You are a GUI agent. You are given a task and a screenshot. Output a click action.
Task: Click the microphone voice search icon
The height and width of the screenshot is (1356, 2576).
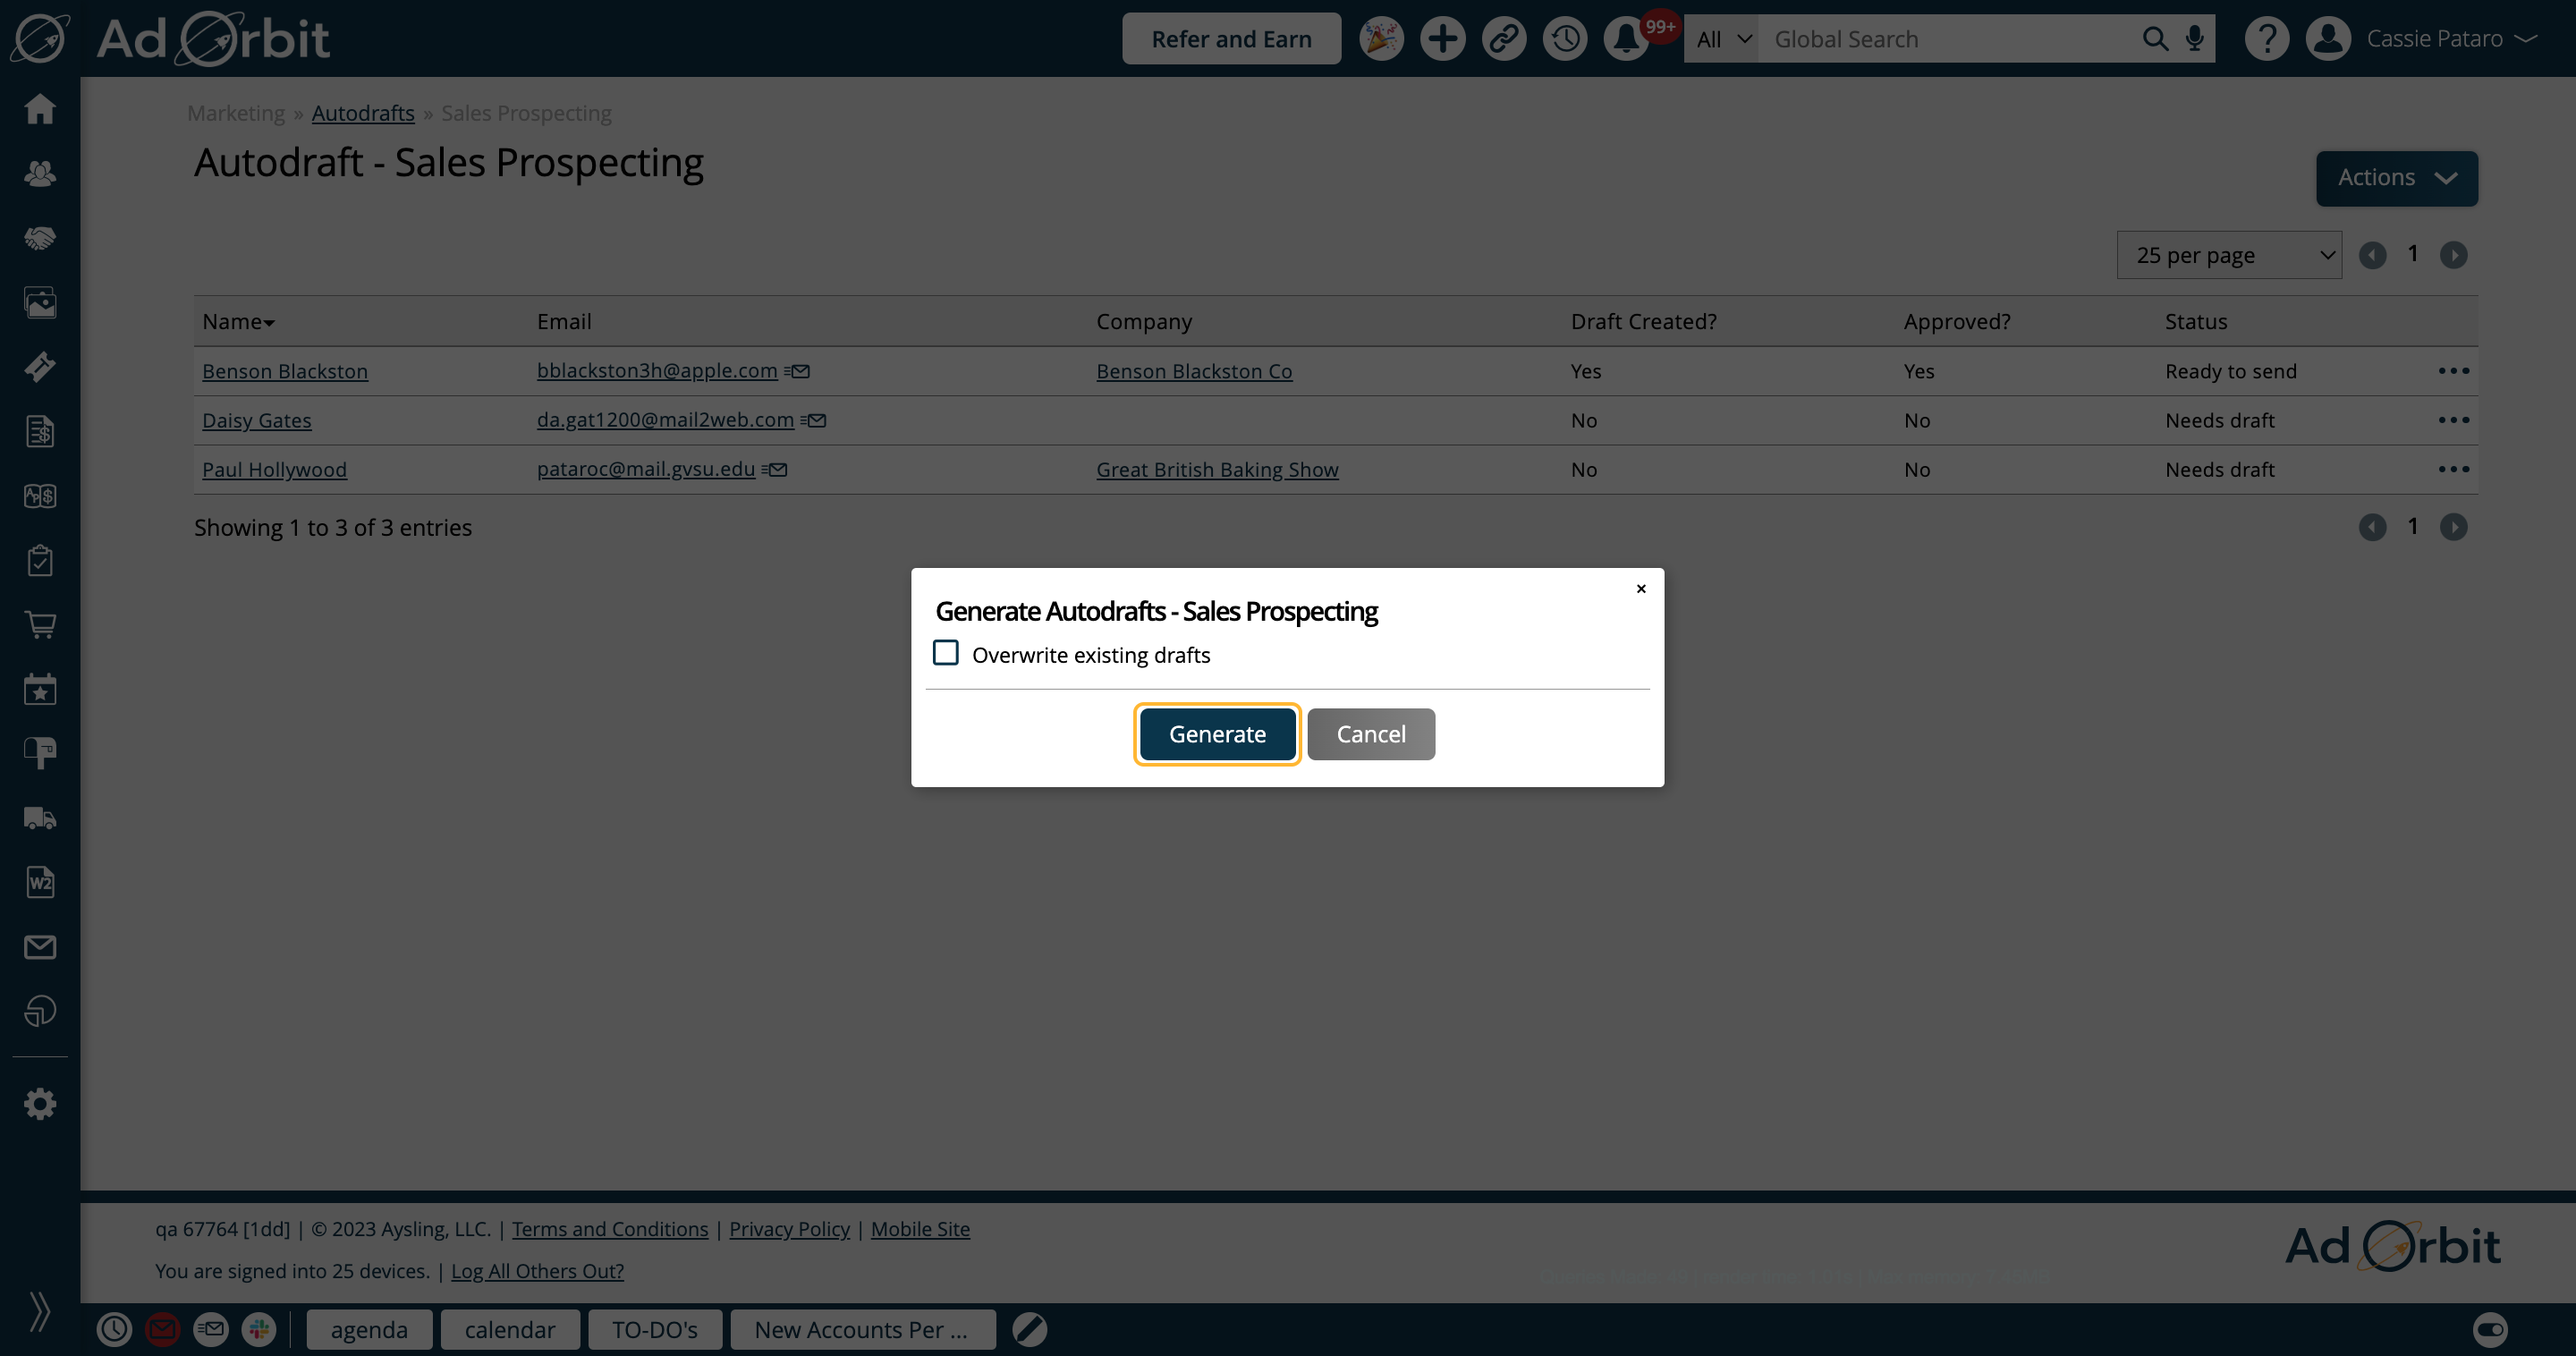(2194, 39)
